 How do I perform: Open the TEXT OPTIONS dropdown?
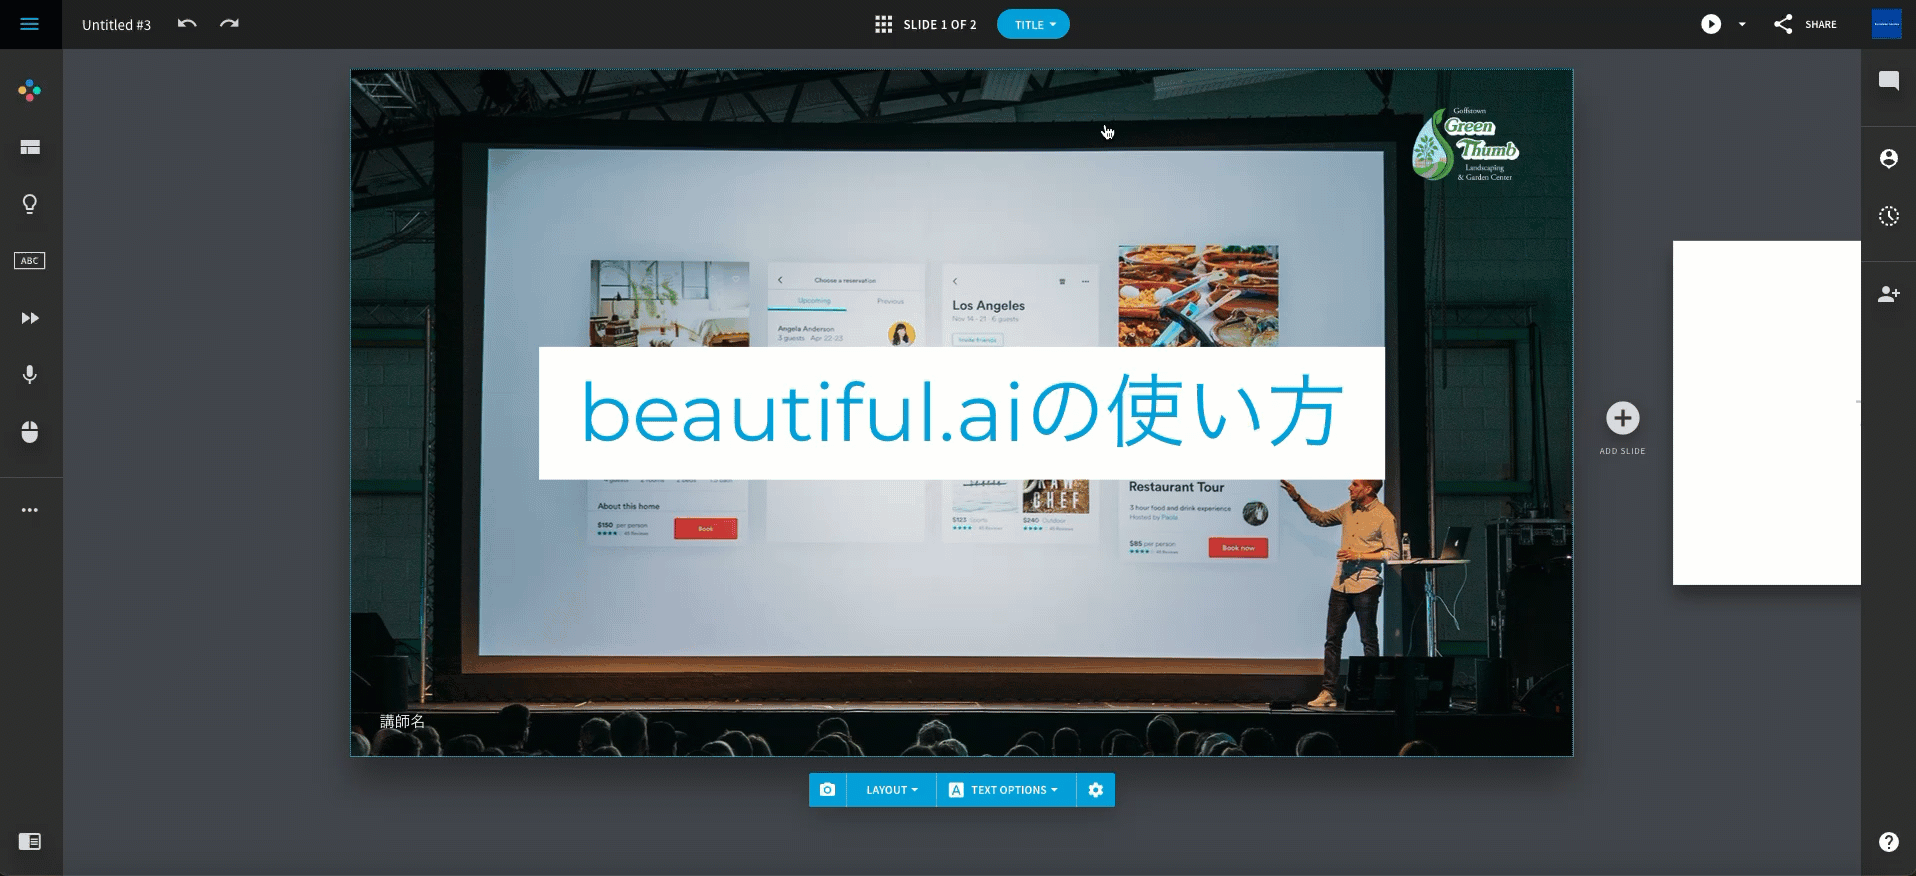[1005, 790]
